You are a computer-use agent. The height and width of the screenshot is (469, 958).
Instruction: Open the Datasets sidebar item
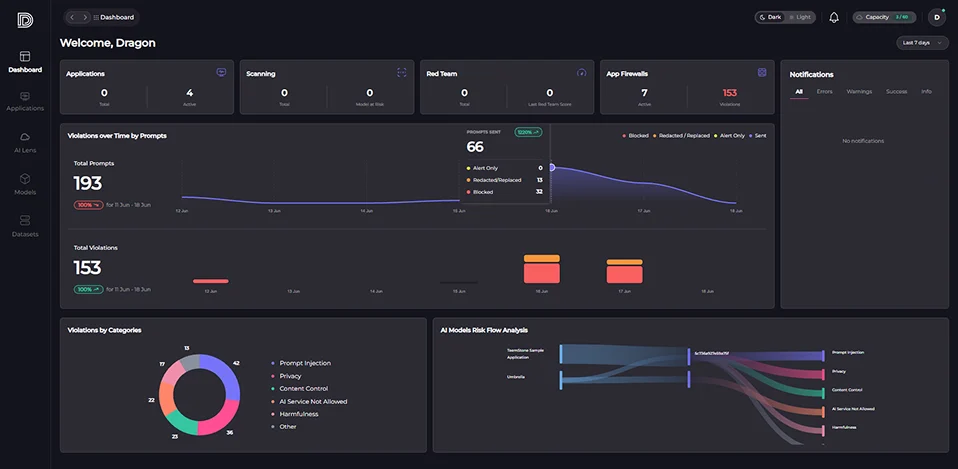click(x=25, y=226)
